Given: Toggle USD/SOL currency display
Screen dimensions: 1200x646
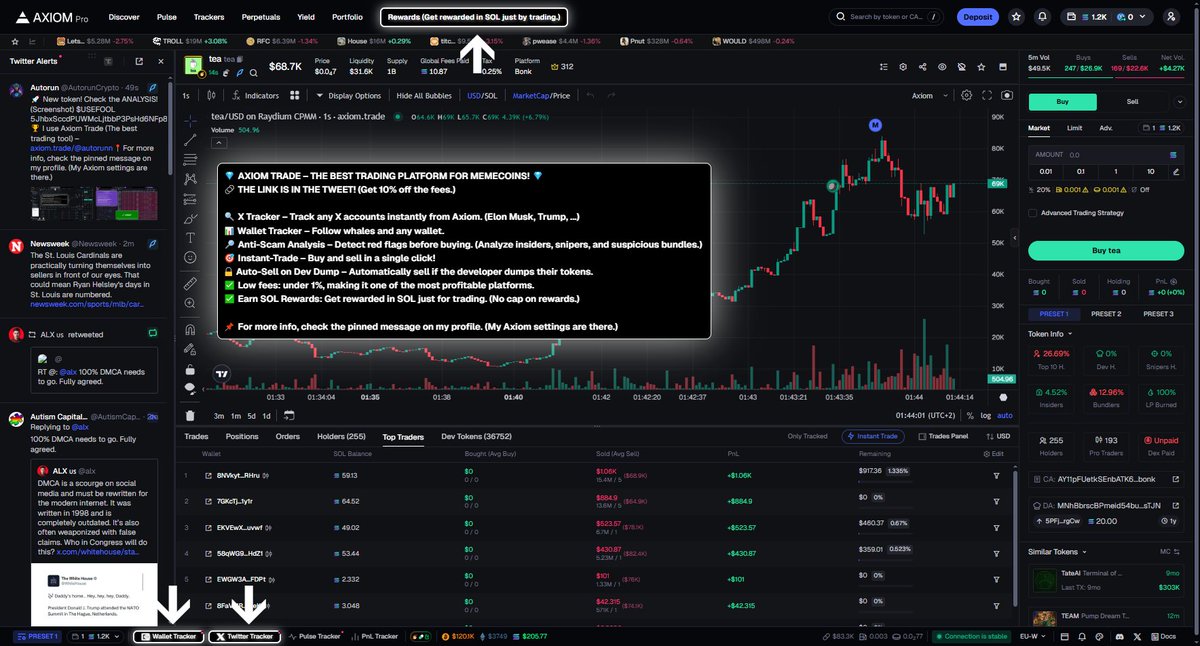Looking at the screenshot, I should 482,96.
